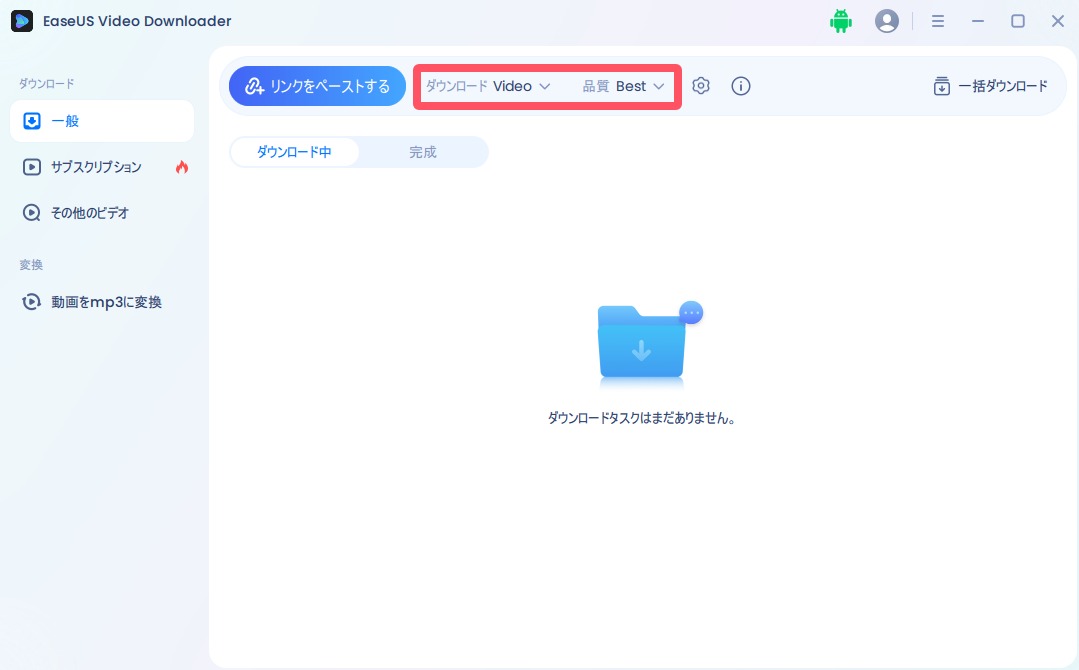This screenshot has width=1079, height=670.
Task: Open the 一括ダウンロード batch download panel
Action: (x=990, y=86)
